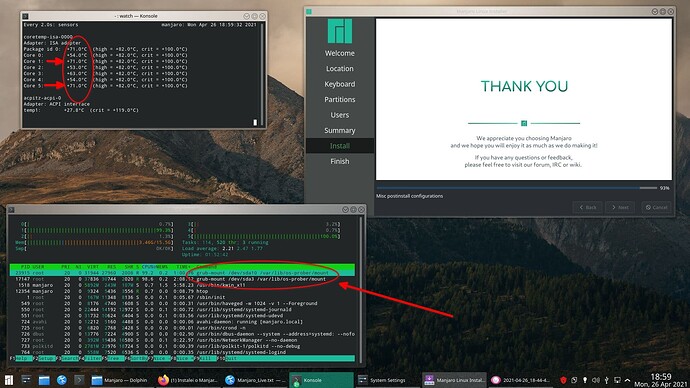The height and width of the screenshot is (388, 690).
Task: Click the installer progress bar at 93%
Action: pyautogui.click(x=517, y=188)
